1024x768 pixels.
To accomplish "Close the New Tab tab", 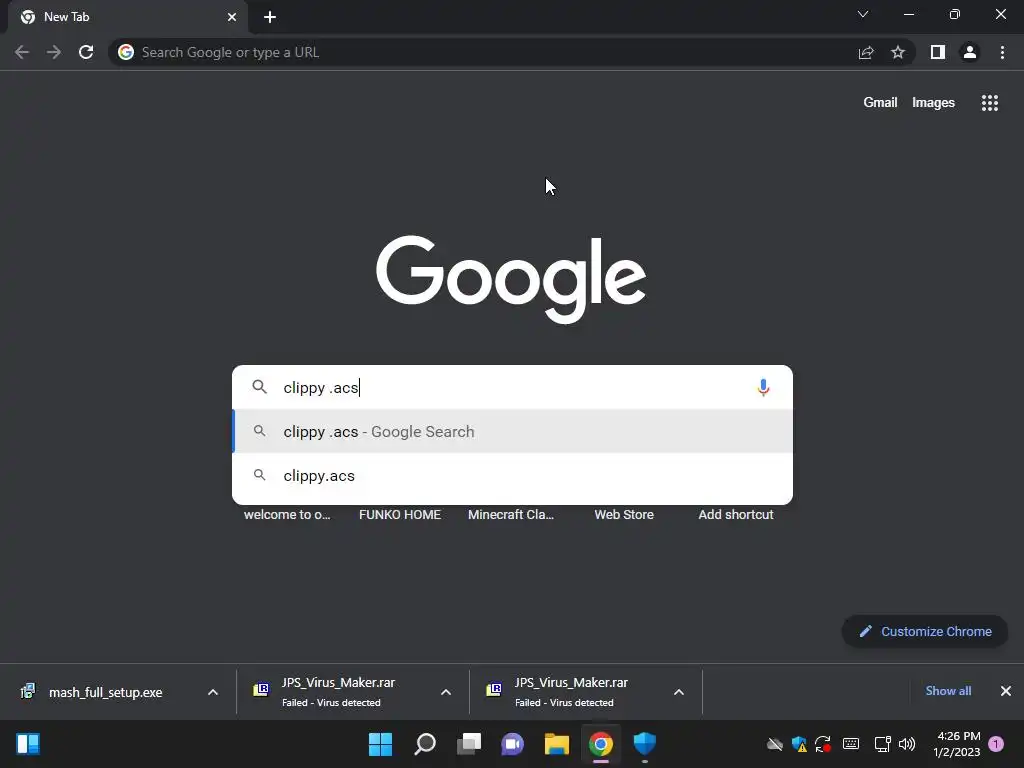I will 232,17.
